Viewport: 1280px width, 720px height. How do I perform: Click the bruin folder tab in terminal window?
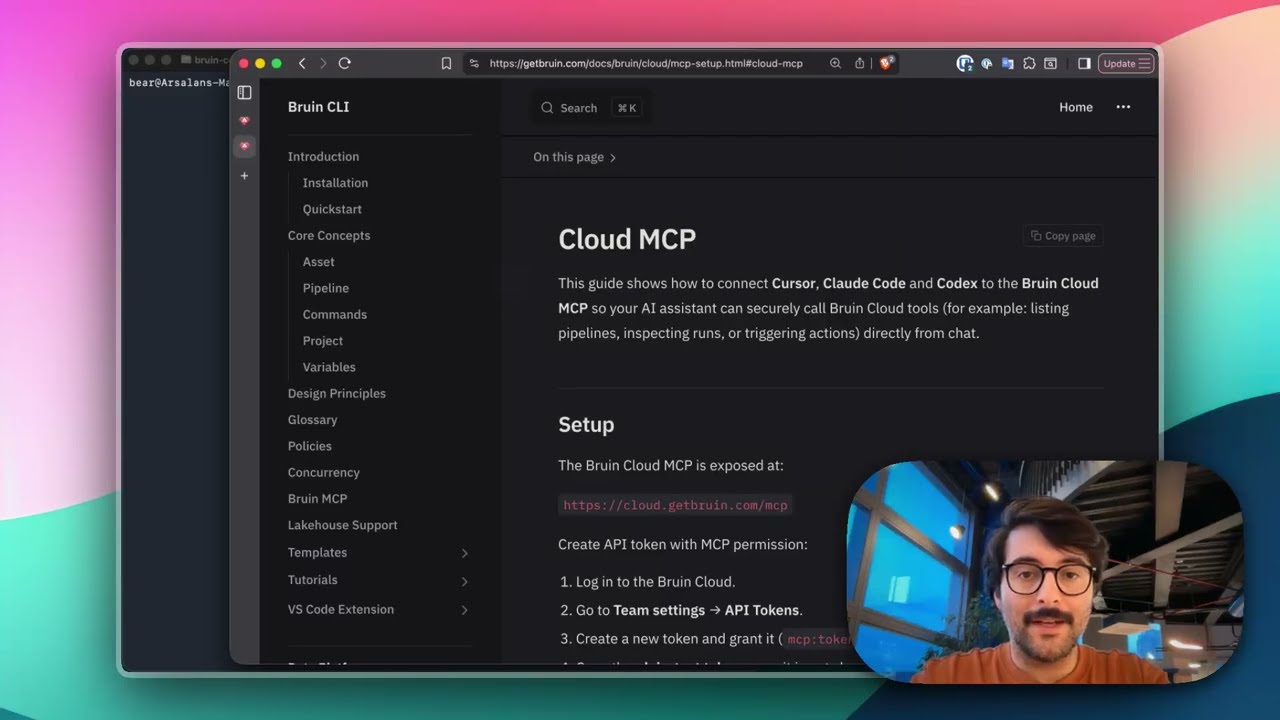click(x=204, y=60)
